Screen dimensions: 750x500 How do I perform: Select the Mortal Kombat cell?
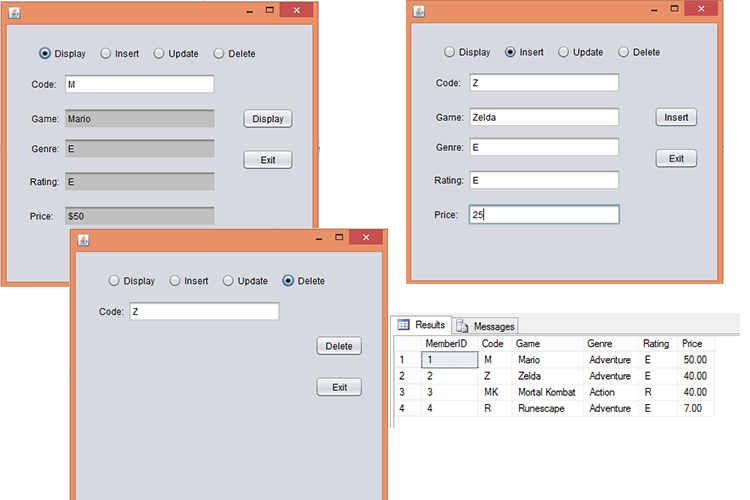(x=547, y=392)
